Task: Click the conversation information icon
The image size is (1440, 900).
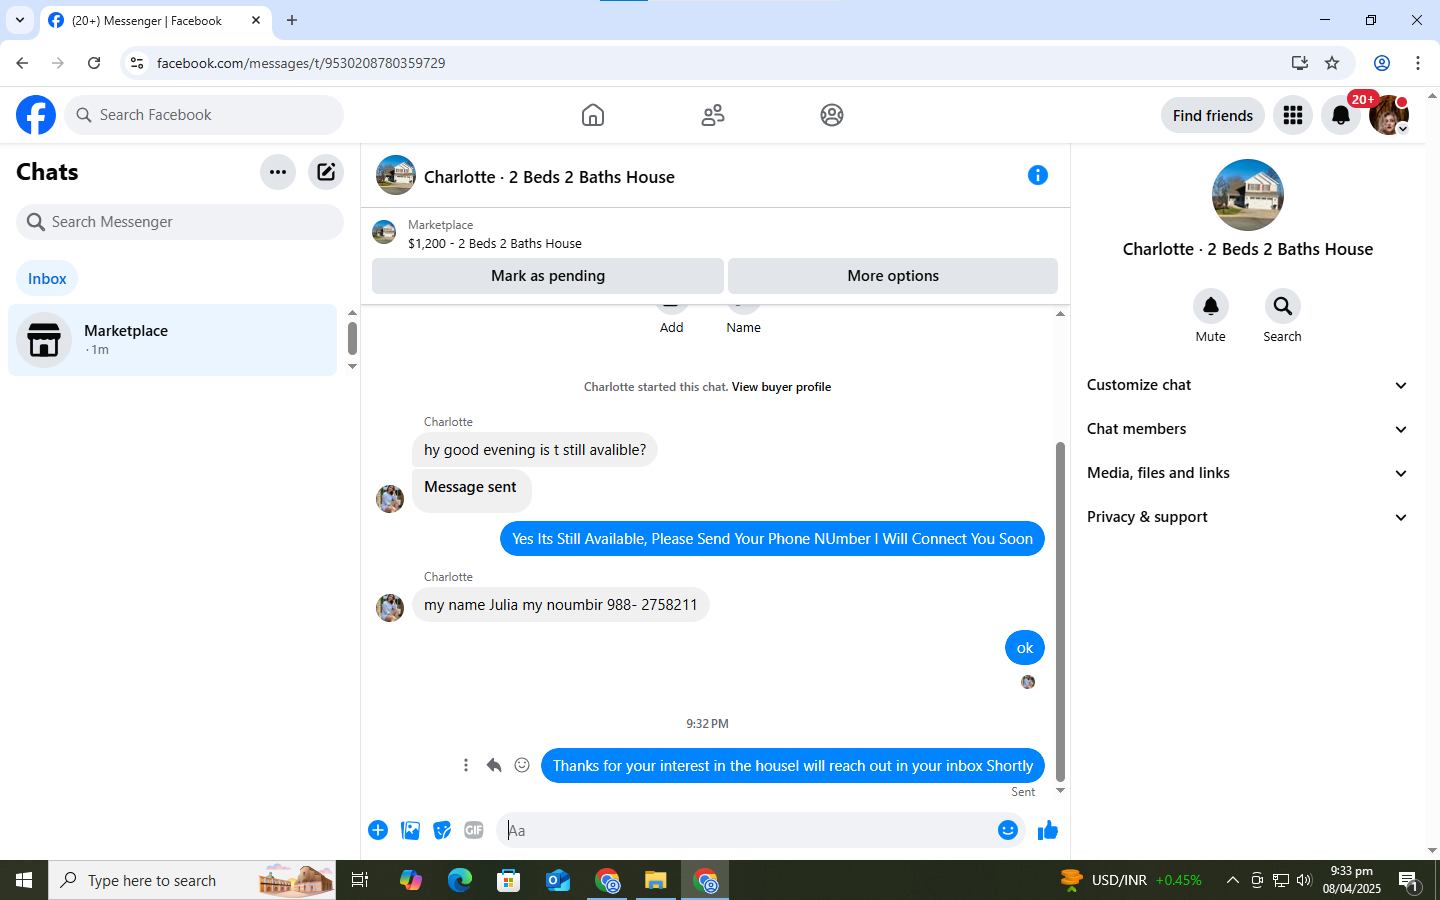Action: click(x=1038, y=175)
